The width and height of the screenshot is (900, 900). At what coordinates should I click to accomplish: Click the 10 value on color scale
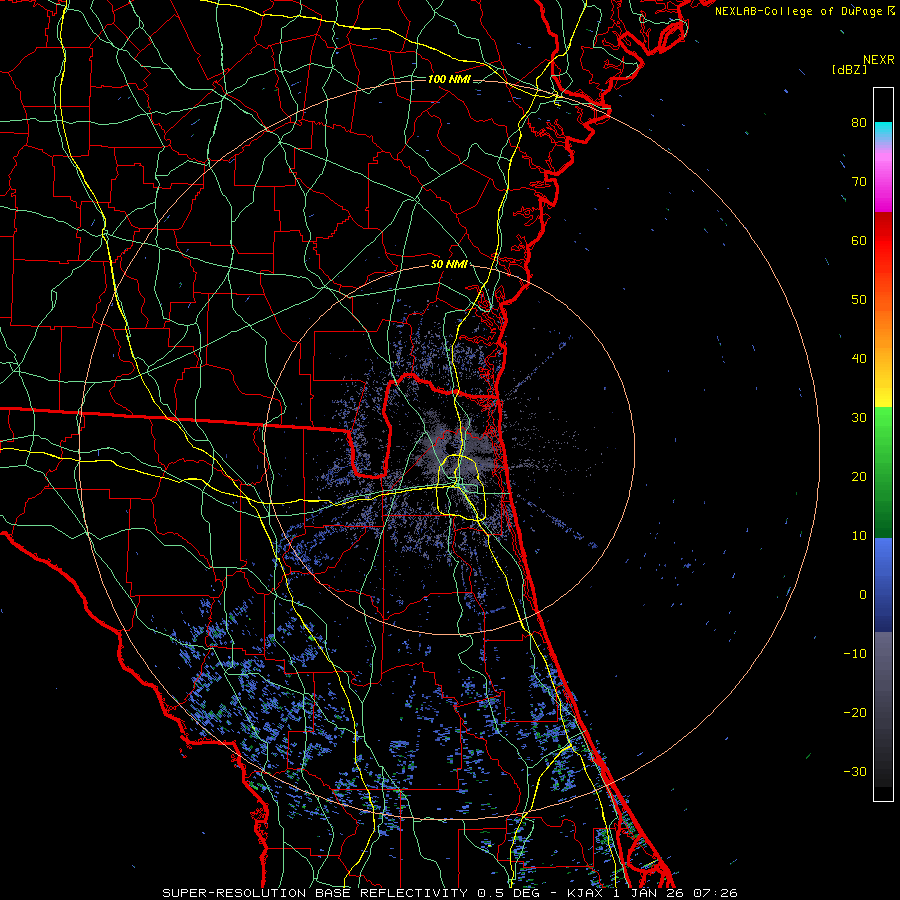click(859, 536)
